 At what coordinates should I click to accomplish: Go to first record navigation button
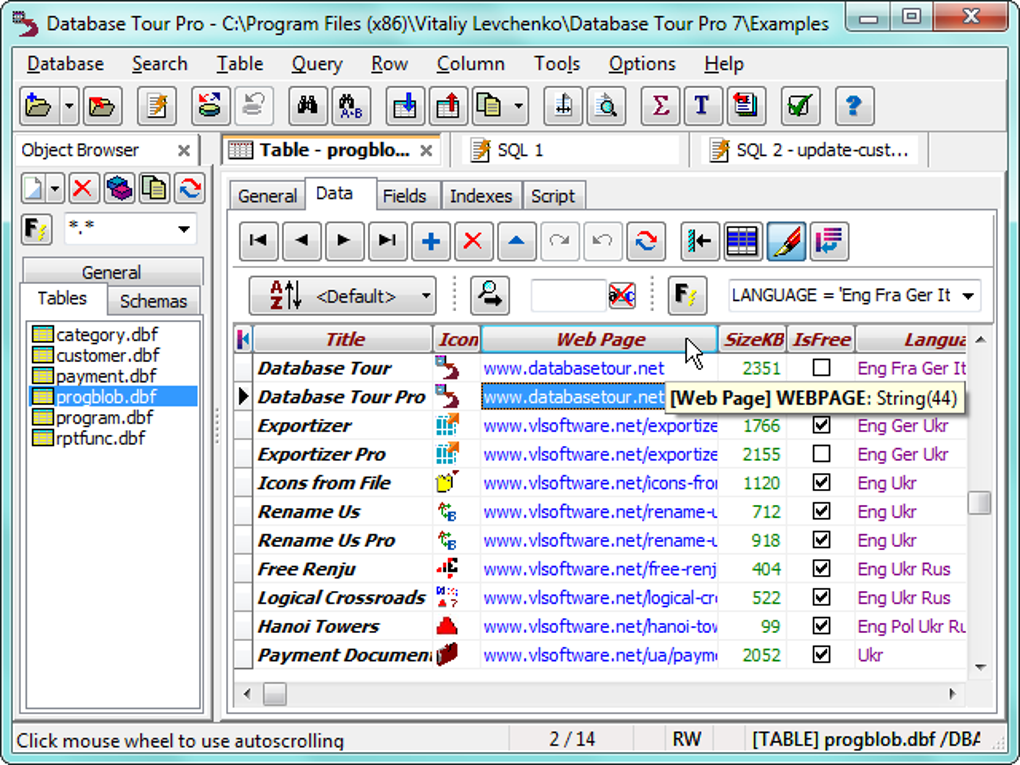coord(258,241)
